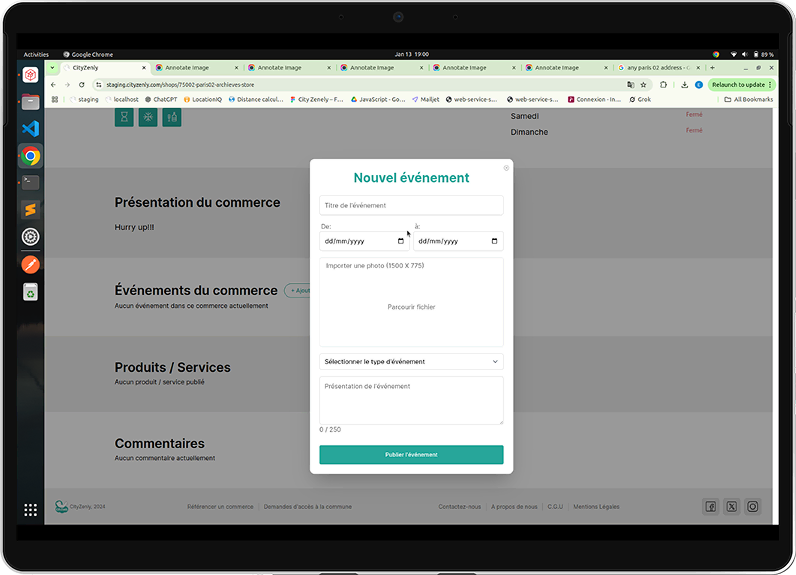This screenshot has height=575, width=796.
Task: Open the system status menu with battery icon
Action: click(753, 54)
